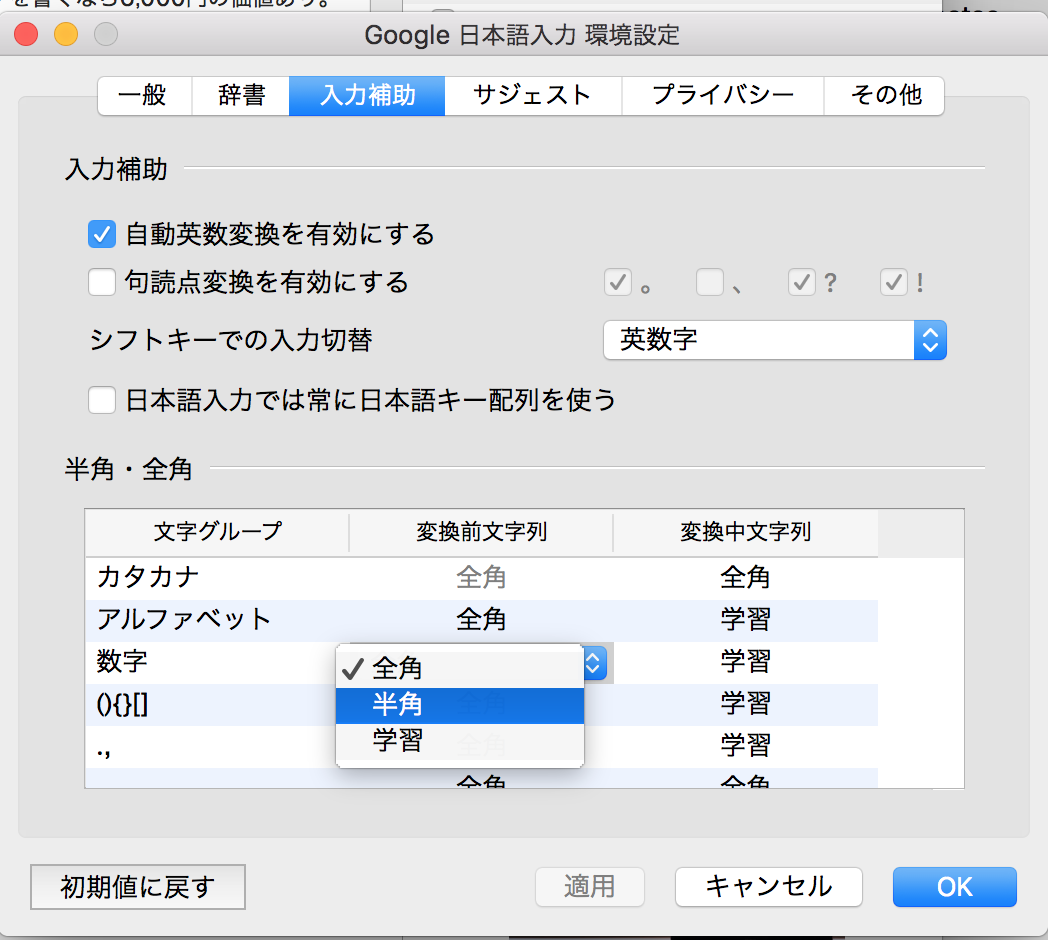Confirm with the OK button
This screenshot has height=940, width=1048.
(954, 887)
